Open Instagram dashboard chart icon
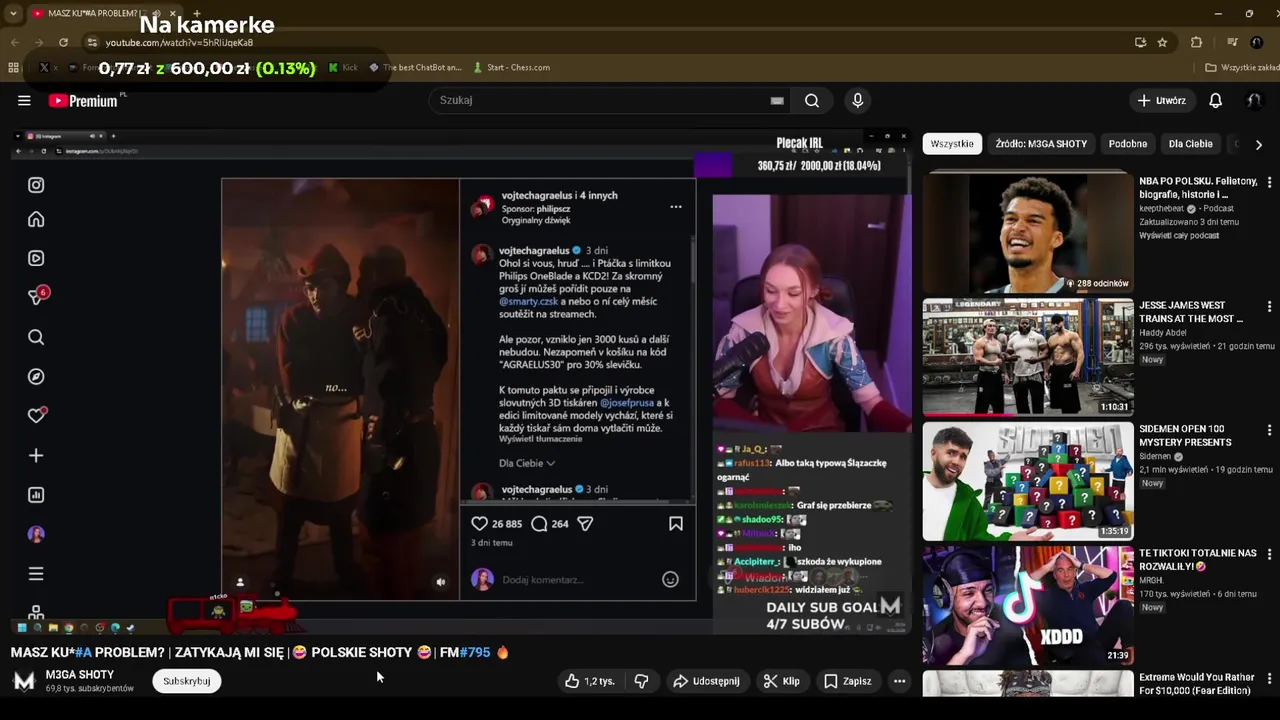This screenshot has height=720, width=1280. pyautogui.click(x=36, y=495)
